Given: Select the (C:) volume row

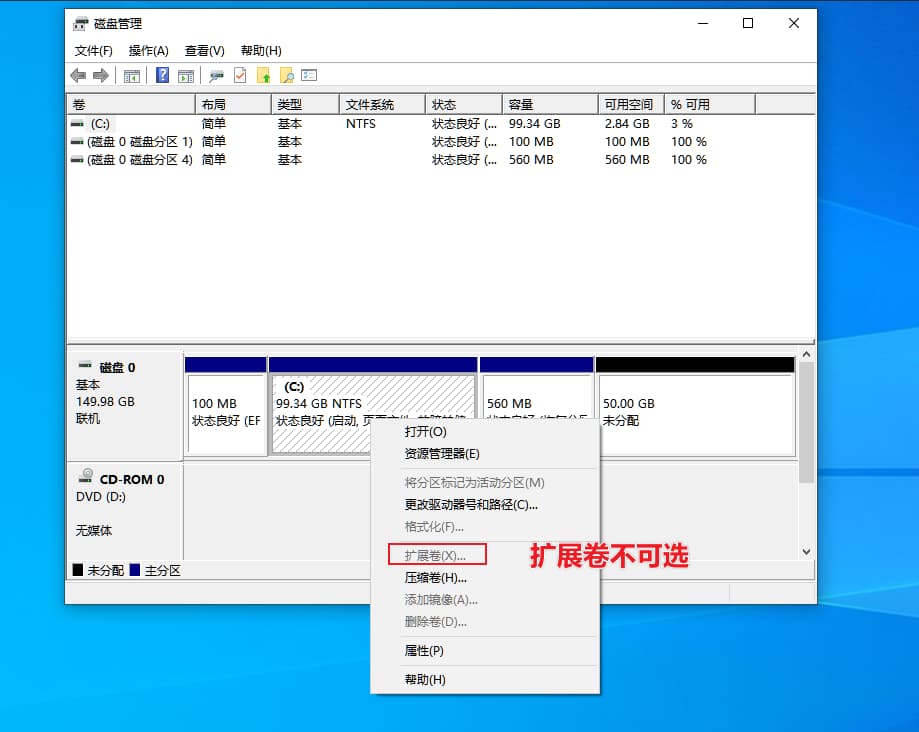Looking at the screenshot, I should pos(441,124).
